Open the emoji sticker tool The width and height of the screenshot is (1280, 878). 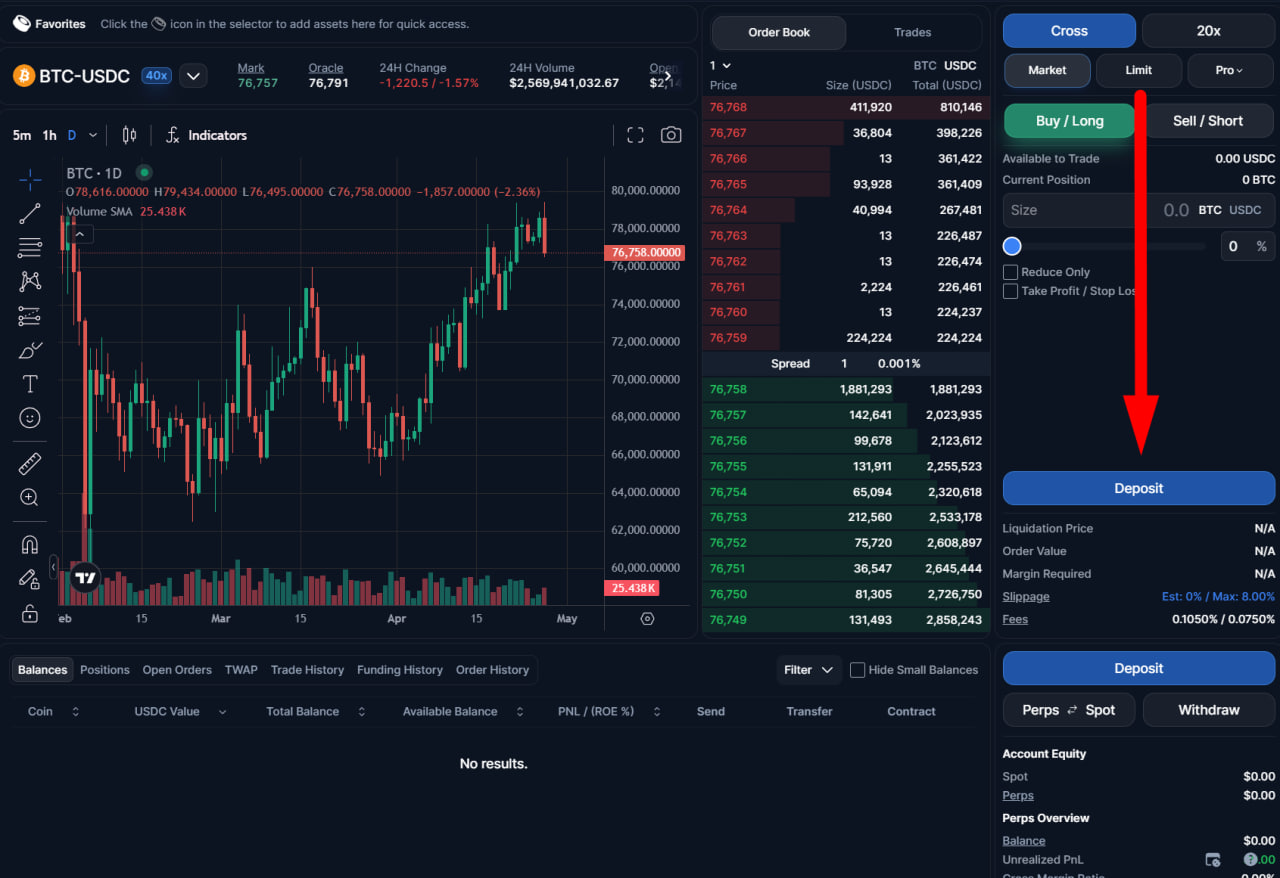(x=30, y=418)
